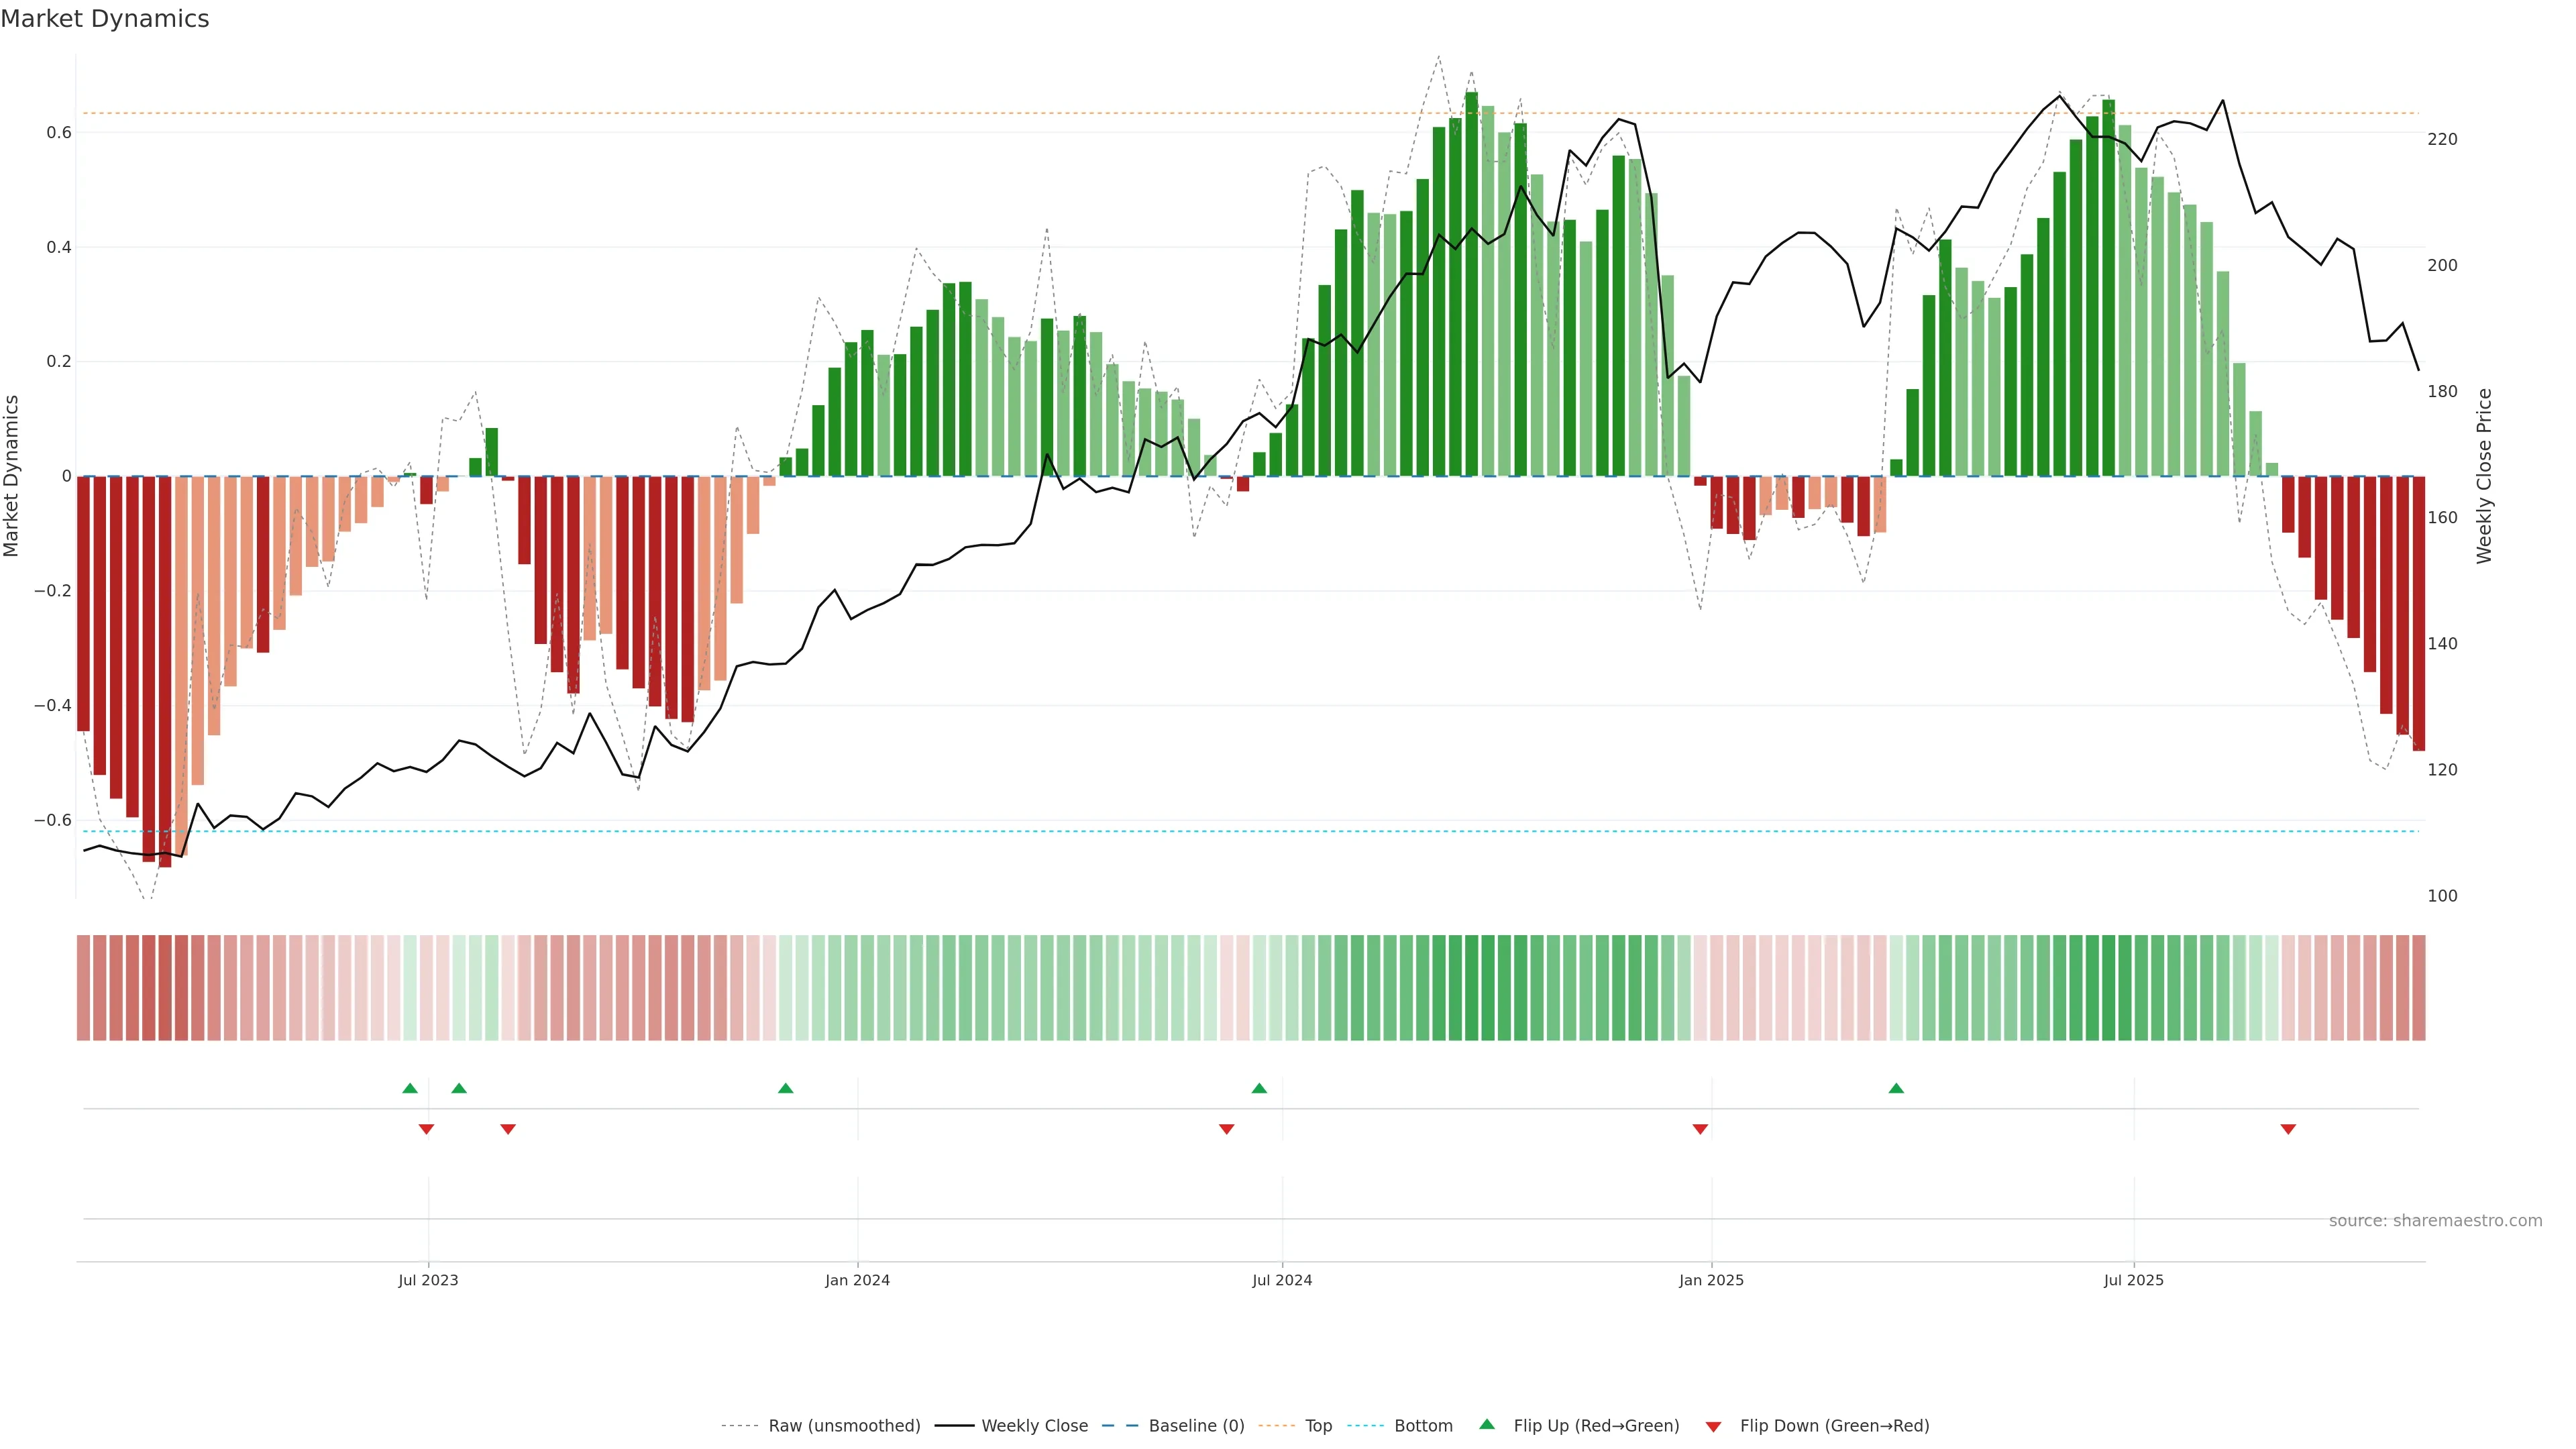Toggle the Weekly Close legend entry
2576x1449 pixels.
[1034, 1426]
